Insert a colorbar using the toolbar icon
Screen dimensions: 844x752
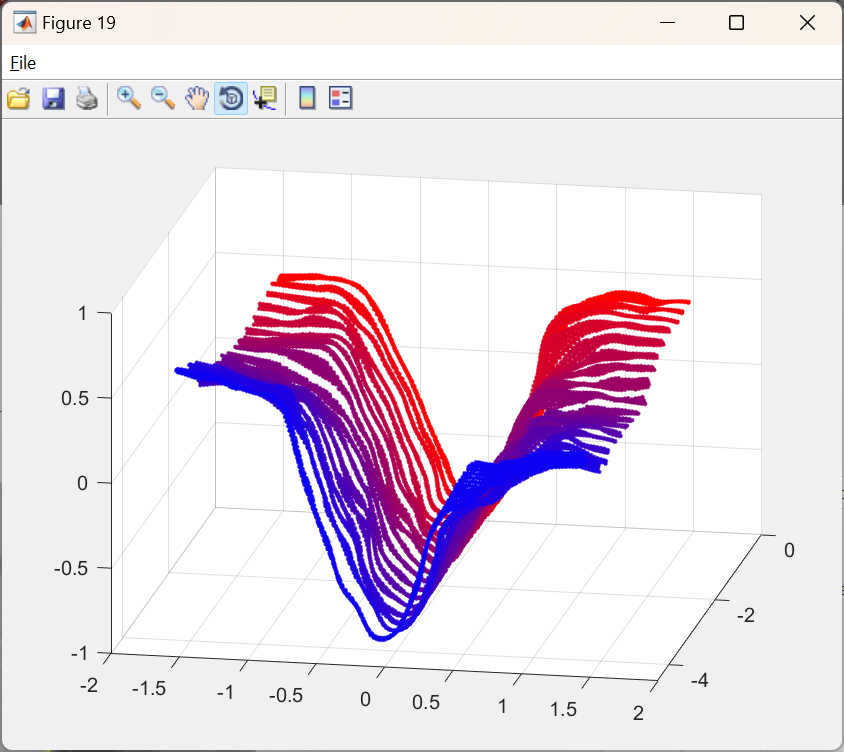[x=308, y=98]
